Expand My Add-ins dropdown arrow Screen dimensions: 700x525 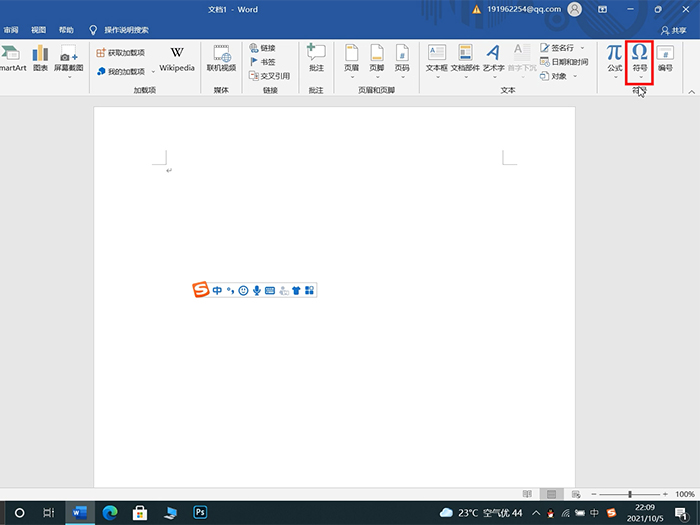pyautogui.click(x=153, y=71)
